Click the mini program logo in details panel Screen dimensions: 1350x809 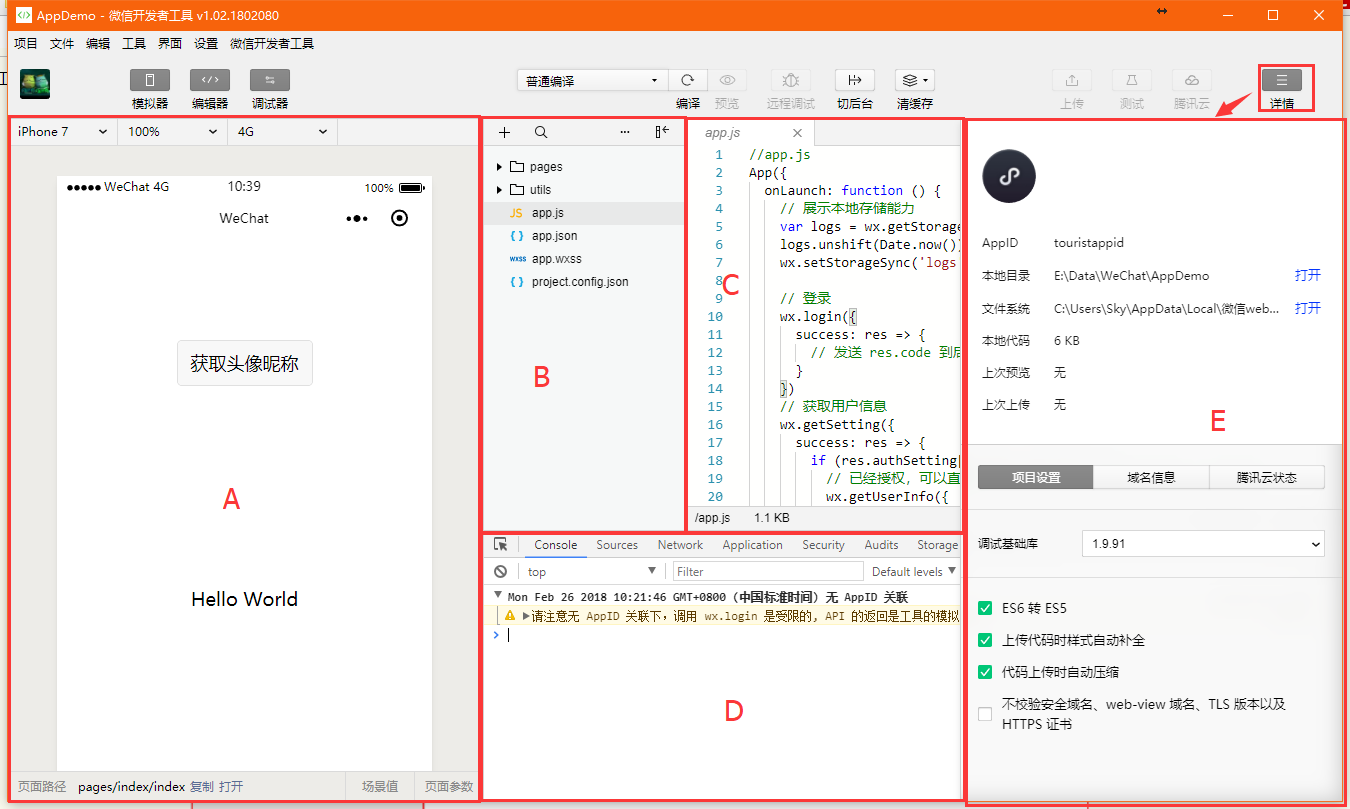tap(1009, 177)
